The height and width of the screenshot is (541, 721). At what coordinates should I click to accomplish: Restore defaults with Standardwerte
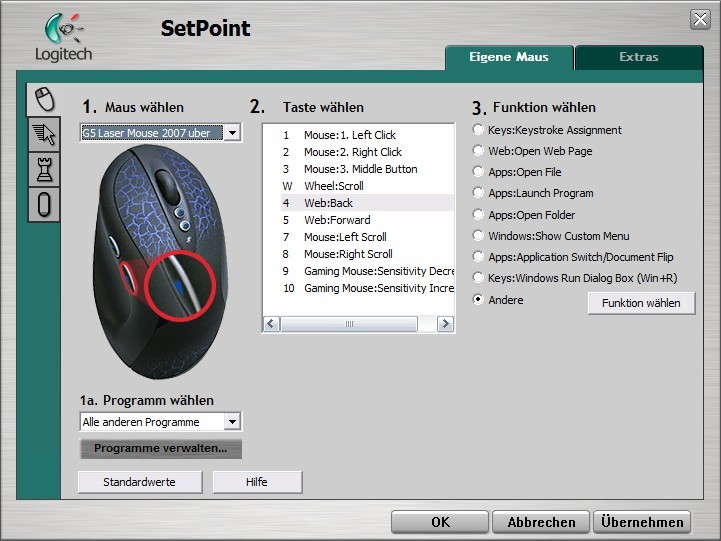coord(140,482)
